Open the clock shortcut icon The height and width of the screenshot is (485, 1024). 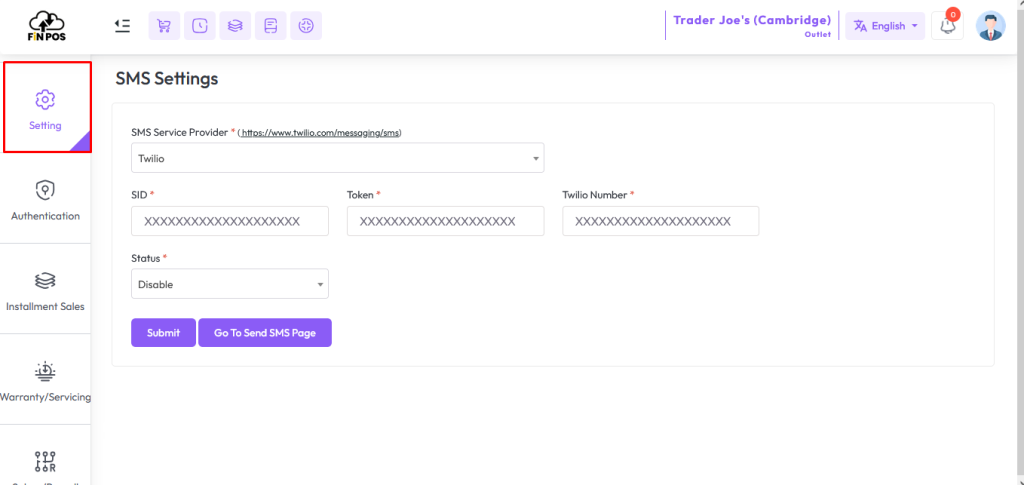200,26
